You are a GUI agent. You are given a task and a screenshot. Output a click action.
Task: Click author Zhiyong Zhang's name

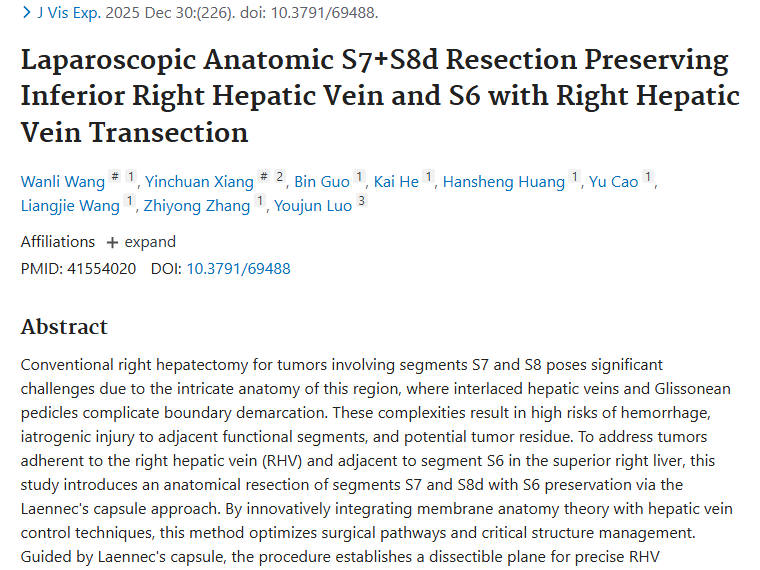click(x=197, y=206)
